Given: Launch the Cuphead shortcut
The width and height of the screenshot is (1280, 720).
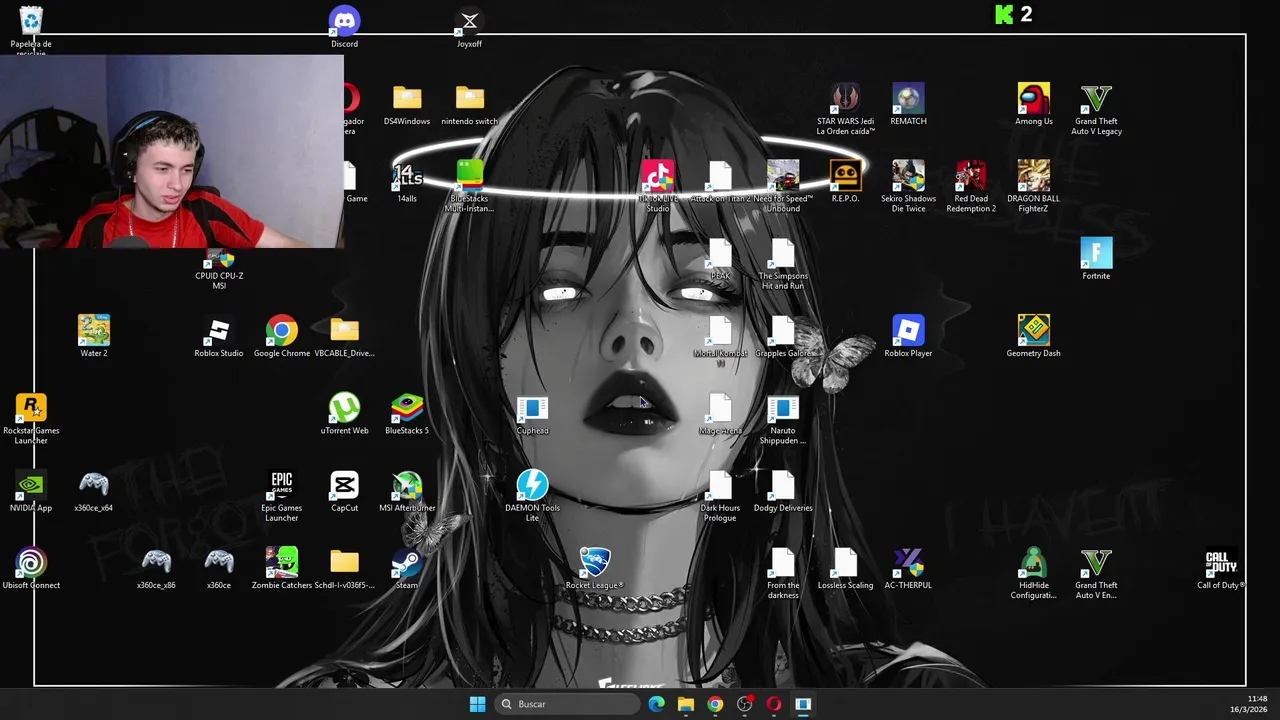Looking at the screenshot, I should tap(532, 414).
